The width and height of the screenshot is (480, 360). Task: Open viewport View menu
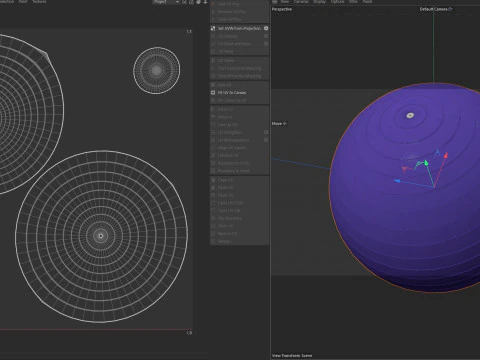click(285, 2)
